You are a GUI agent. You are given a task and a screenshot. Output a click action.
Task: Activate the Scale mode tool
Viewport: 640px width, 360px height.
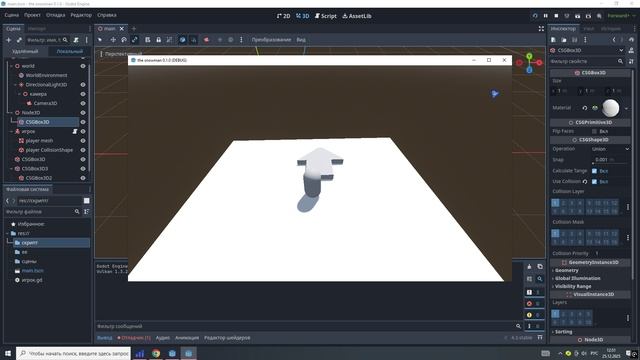click(x=135, y=40)
